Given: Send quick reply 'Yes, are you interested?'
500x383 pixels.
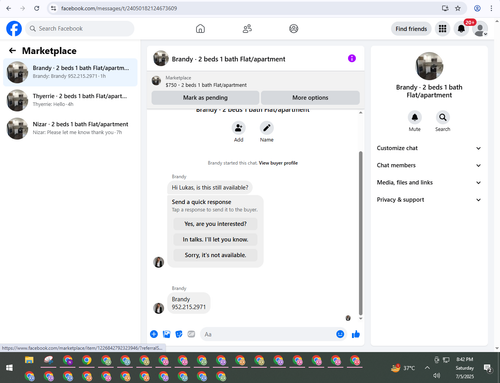Looking at the screenshot, I should 215,224.
